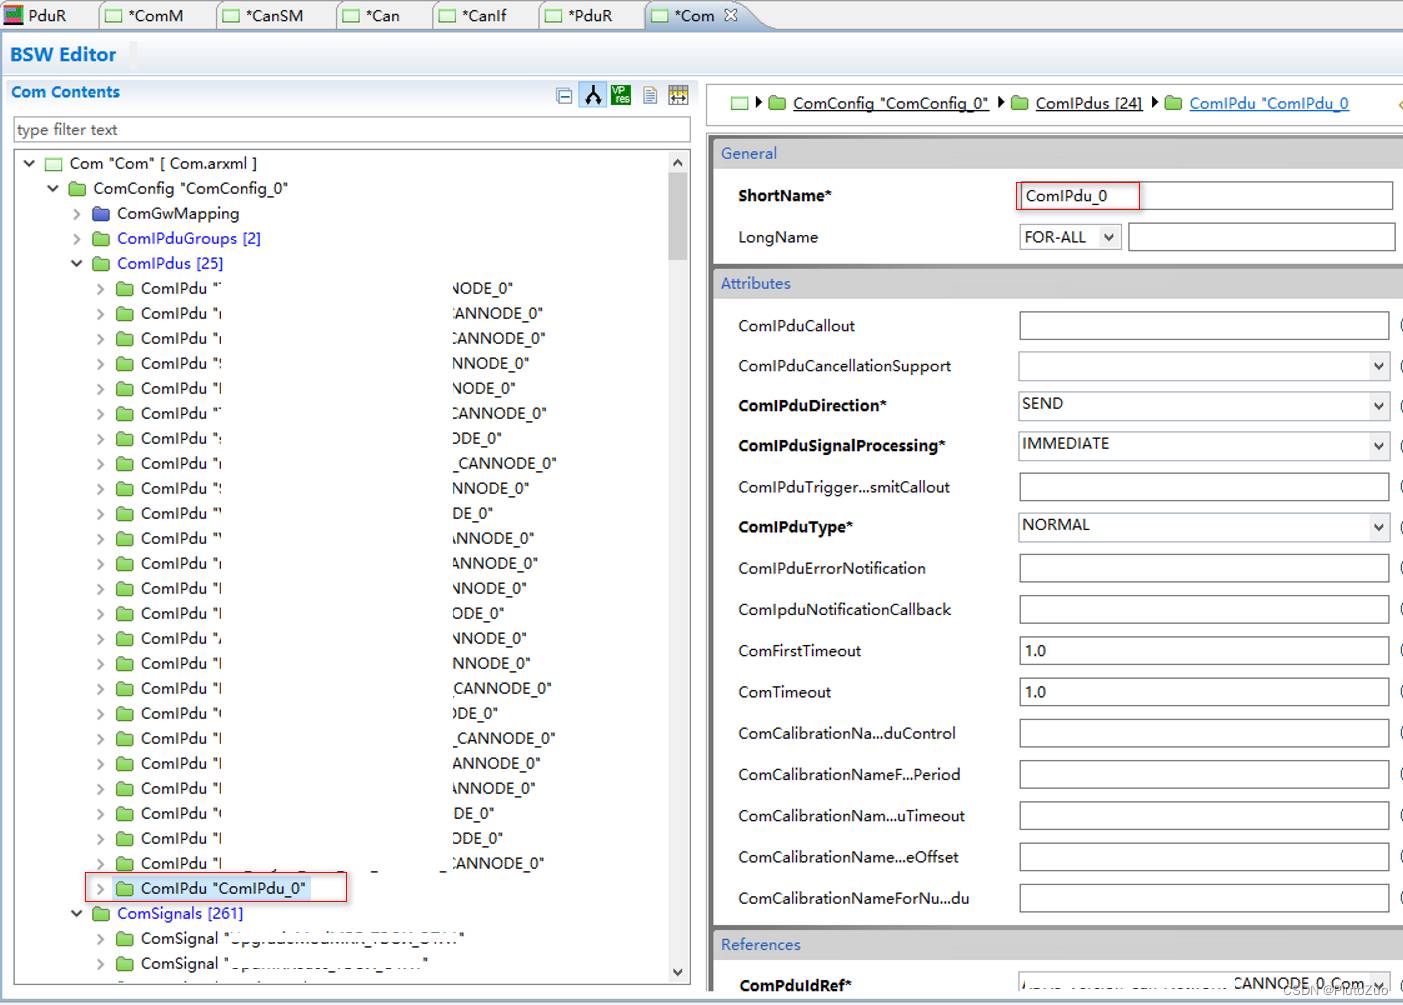Select the ComIPdu "ComIPdu_0" tree row
This screenshot has width=1403, height=1005.
pyautogui.click(x=223, y=889)
